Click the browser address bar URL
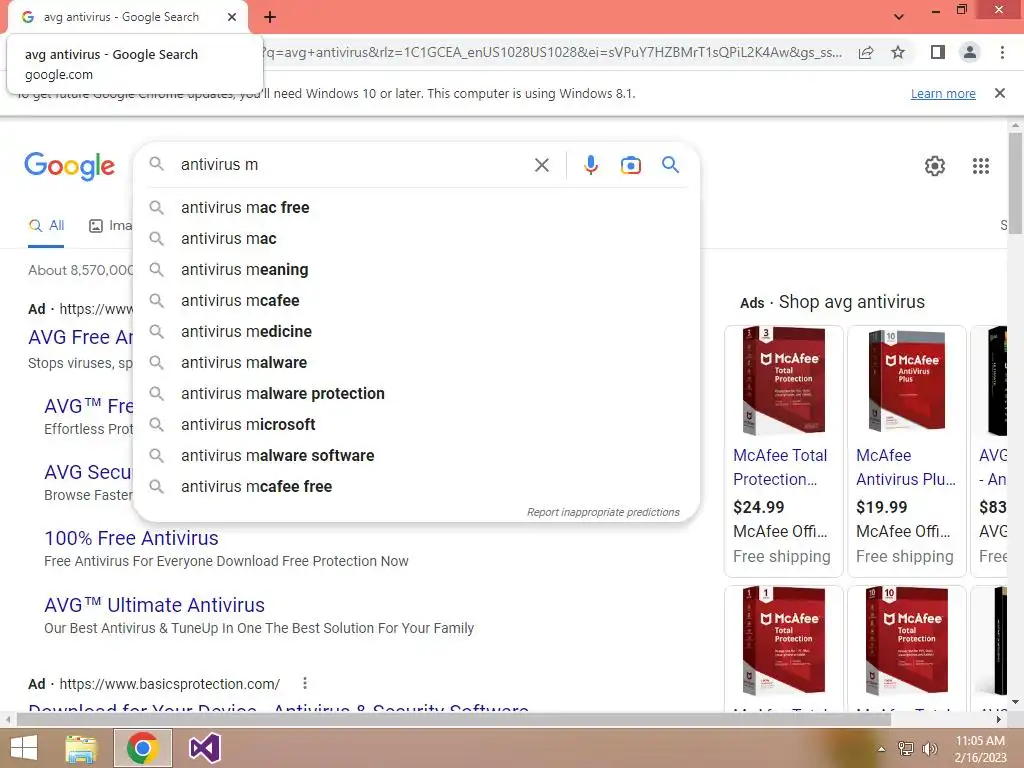 click(x=552, y=52)
